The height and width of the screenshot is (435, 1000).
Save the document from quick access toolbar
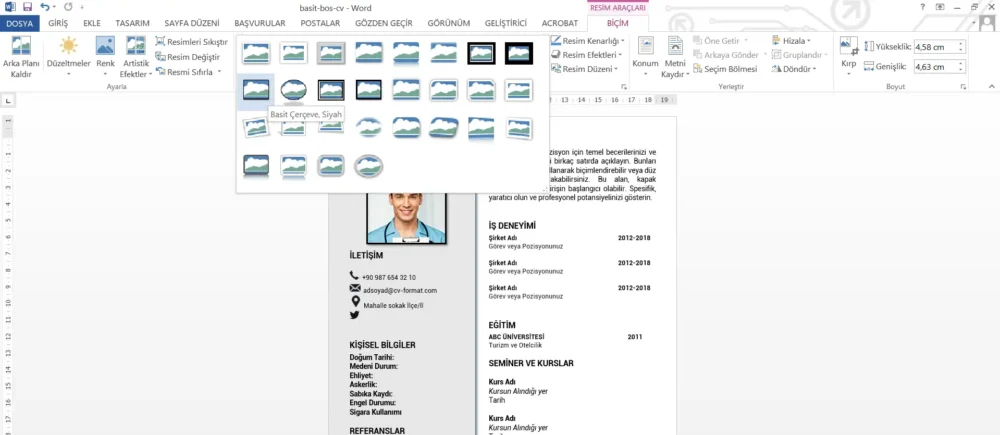tap(27, 7)
